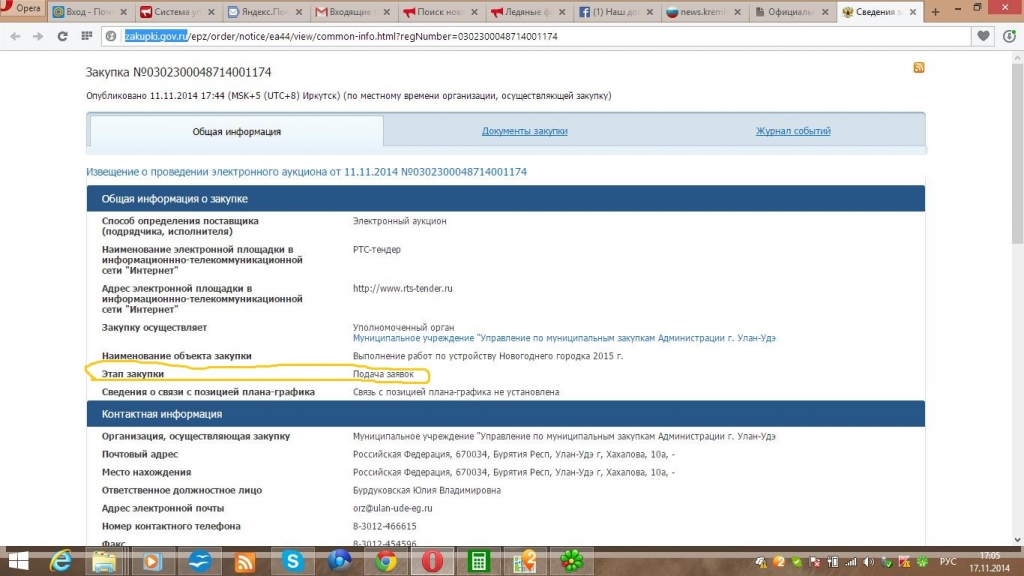
Task: Switch to the news.kremlin browser tab
Action: click(700, 13)
